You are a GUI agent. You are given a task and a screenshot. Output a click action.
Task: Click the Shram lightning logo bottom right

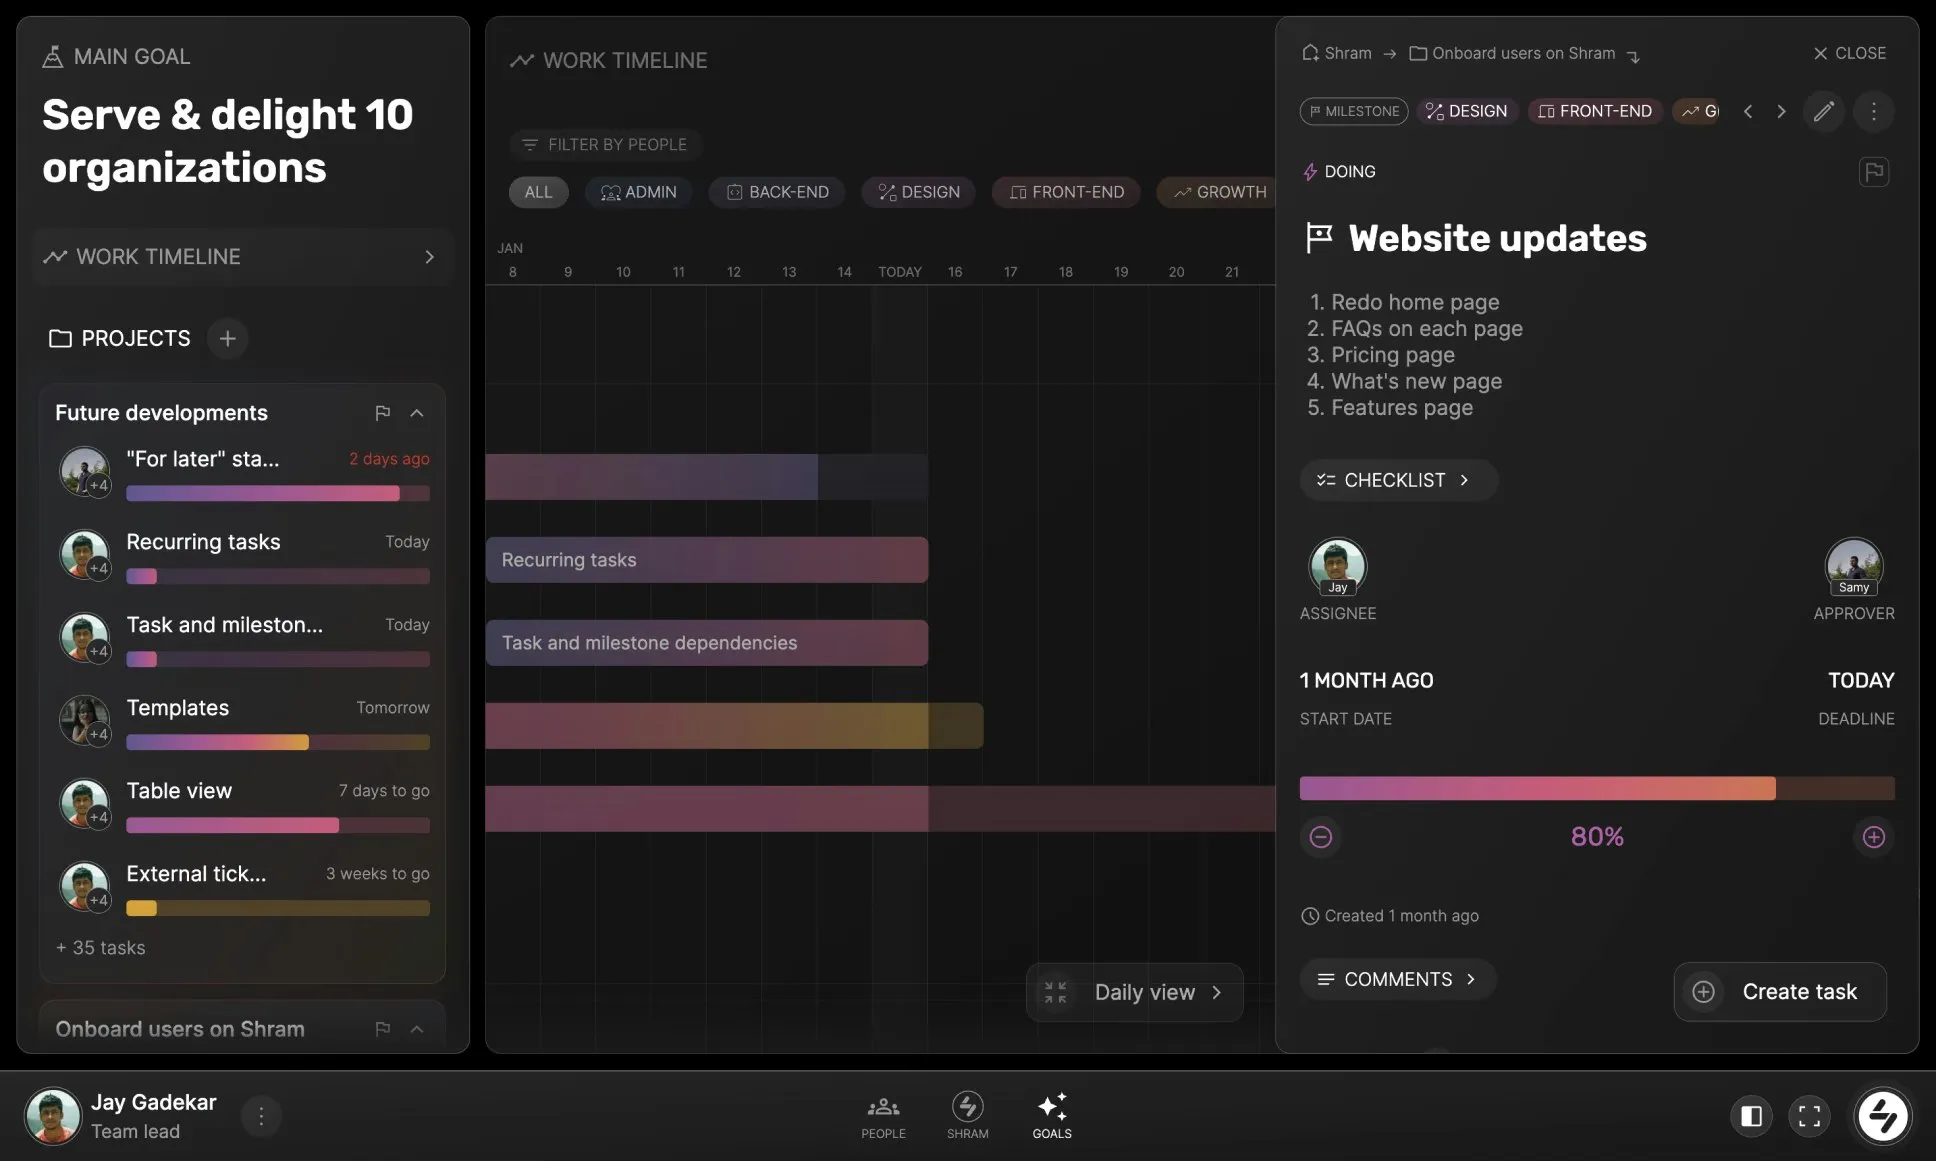pos(1882,1115)
